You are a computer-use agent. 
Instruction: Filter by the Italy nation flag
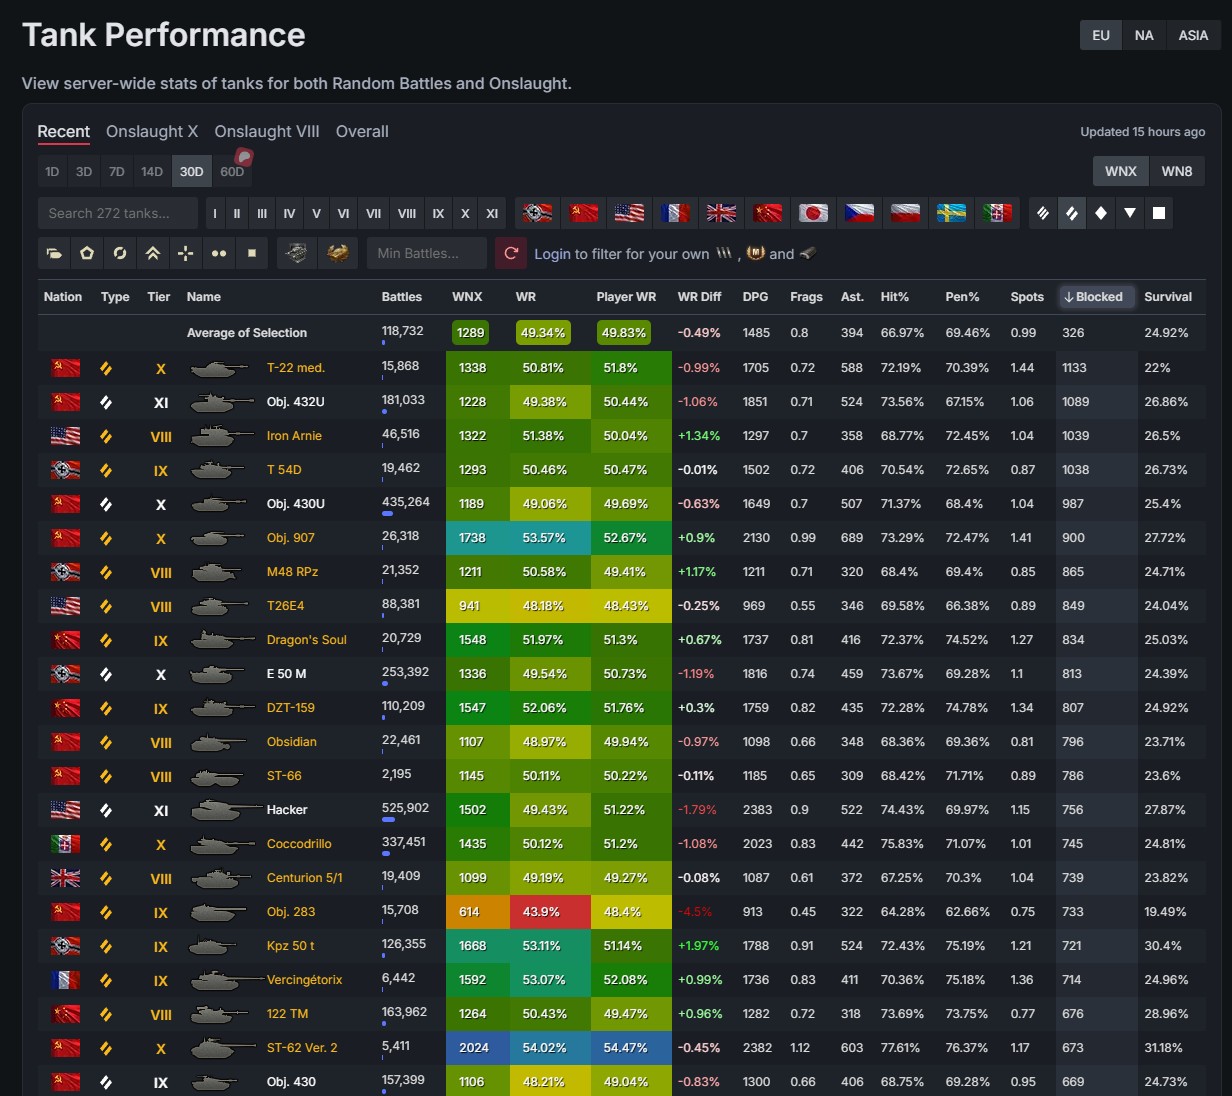[x=997, y=213]
